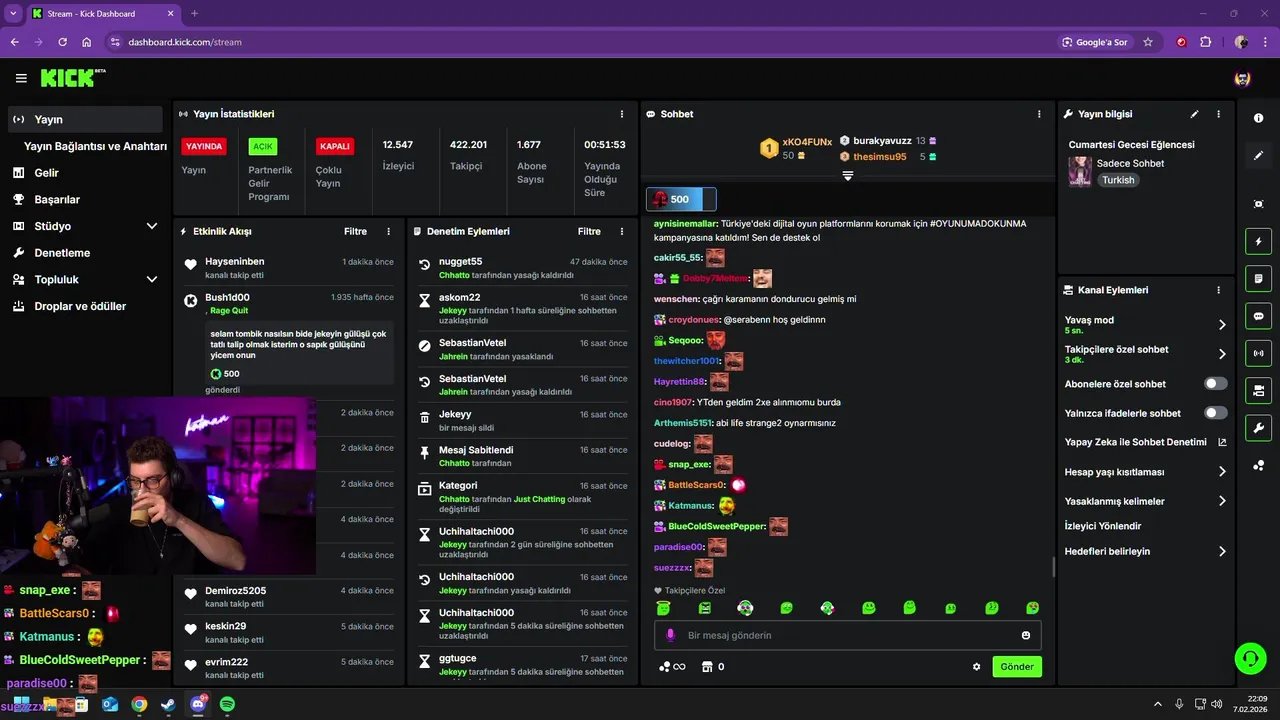The height and width of the screenshot is (720, 1280).
Task: Toggle the chat bubble panel icon in right rail
Action: click(1258, 316)
